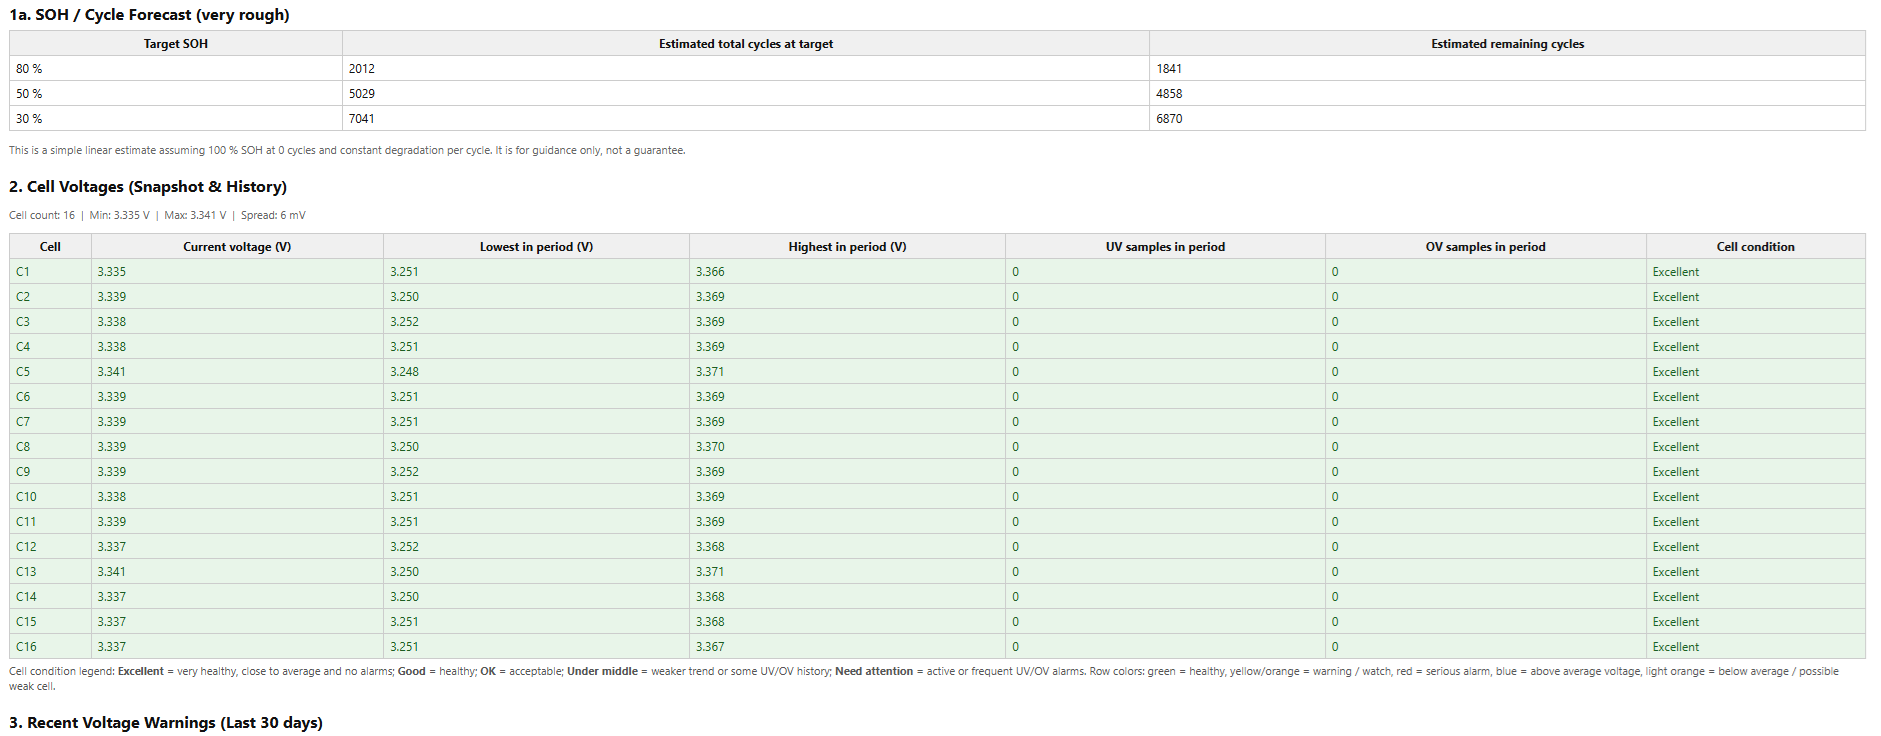Click "OV samples in period" header
This screenshot has width=1881, height=736.
pos(1485,247)
